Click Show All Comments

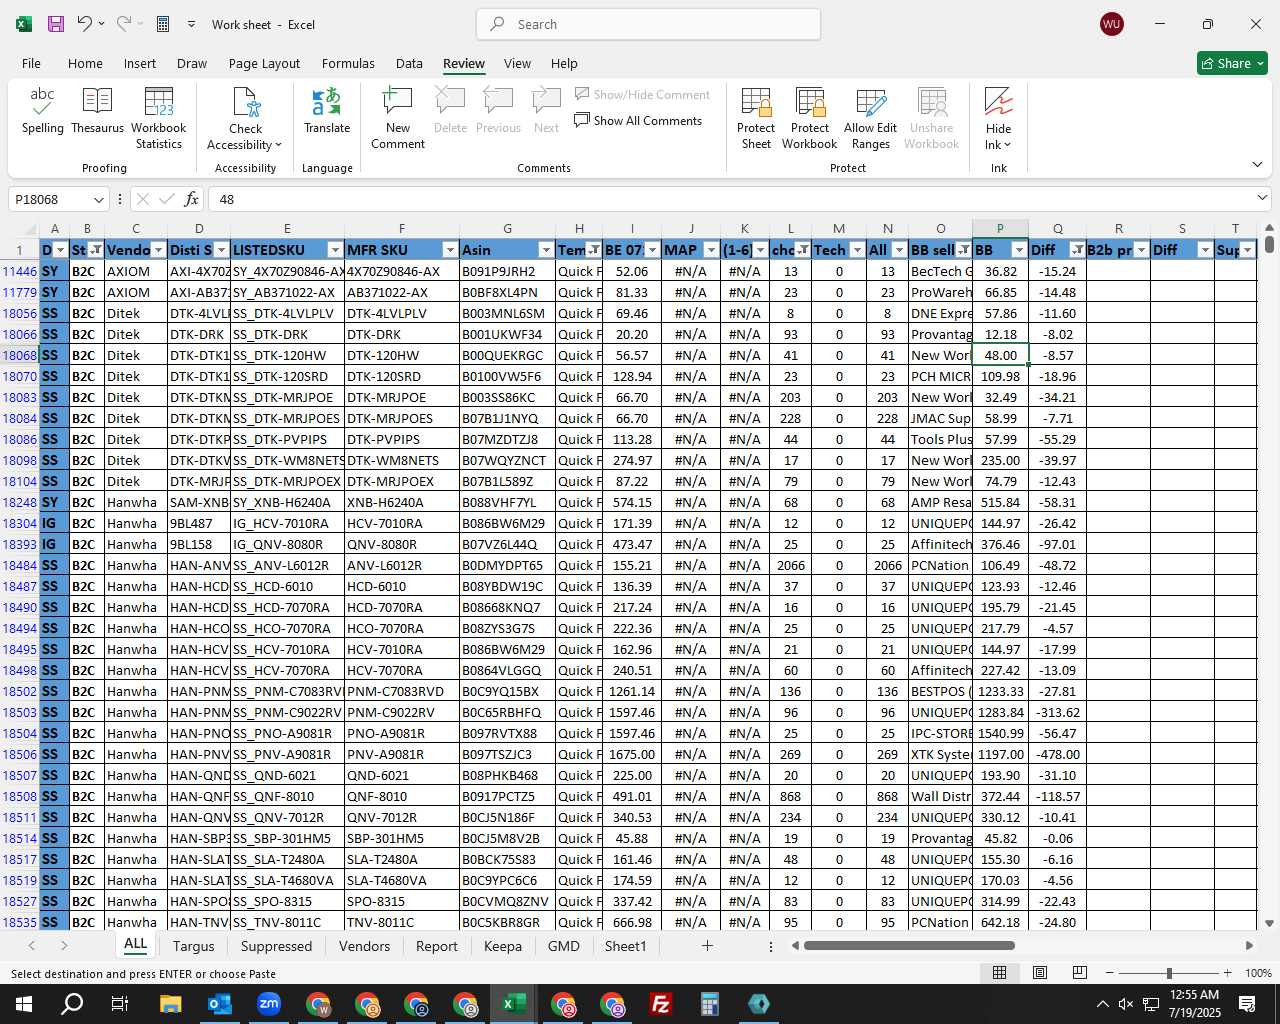638,120
